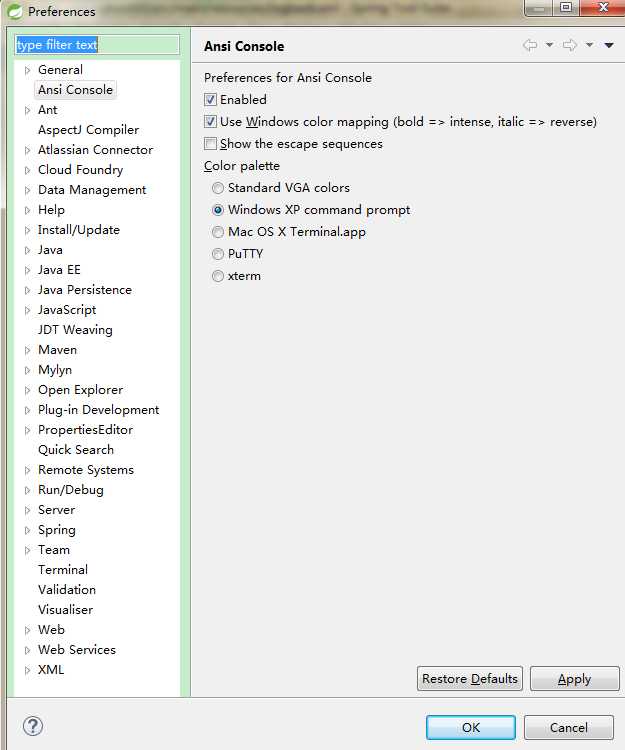The height and width of the screenshot is (750, 625).
Task: Open Open Explorer preferences
Action: click(80, 390)
